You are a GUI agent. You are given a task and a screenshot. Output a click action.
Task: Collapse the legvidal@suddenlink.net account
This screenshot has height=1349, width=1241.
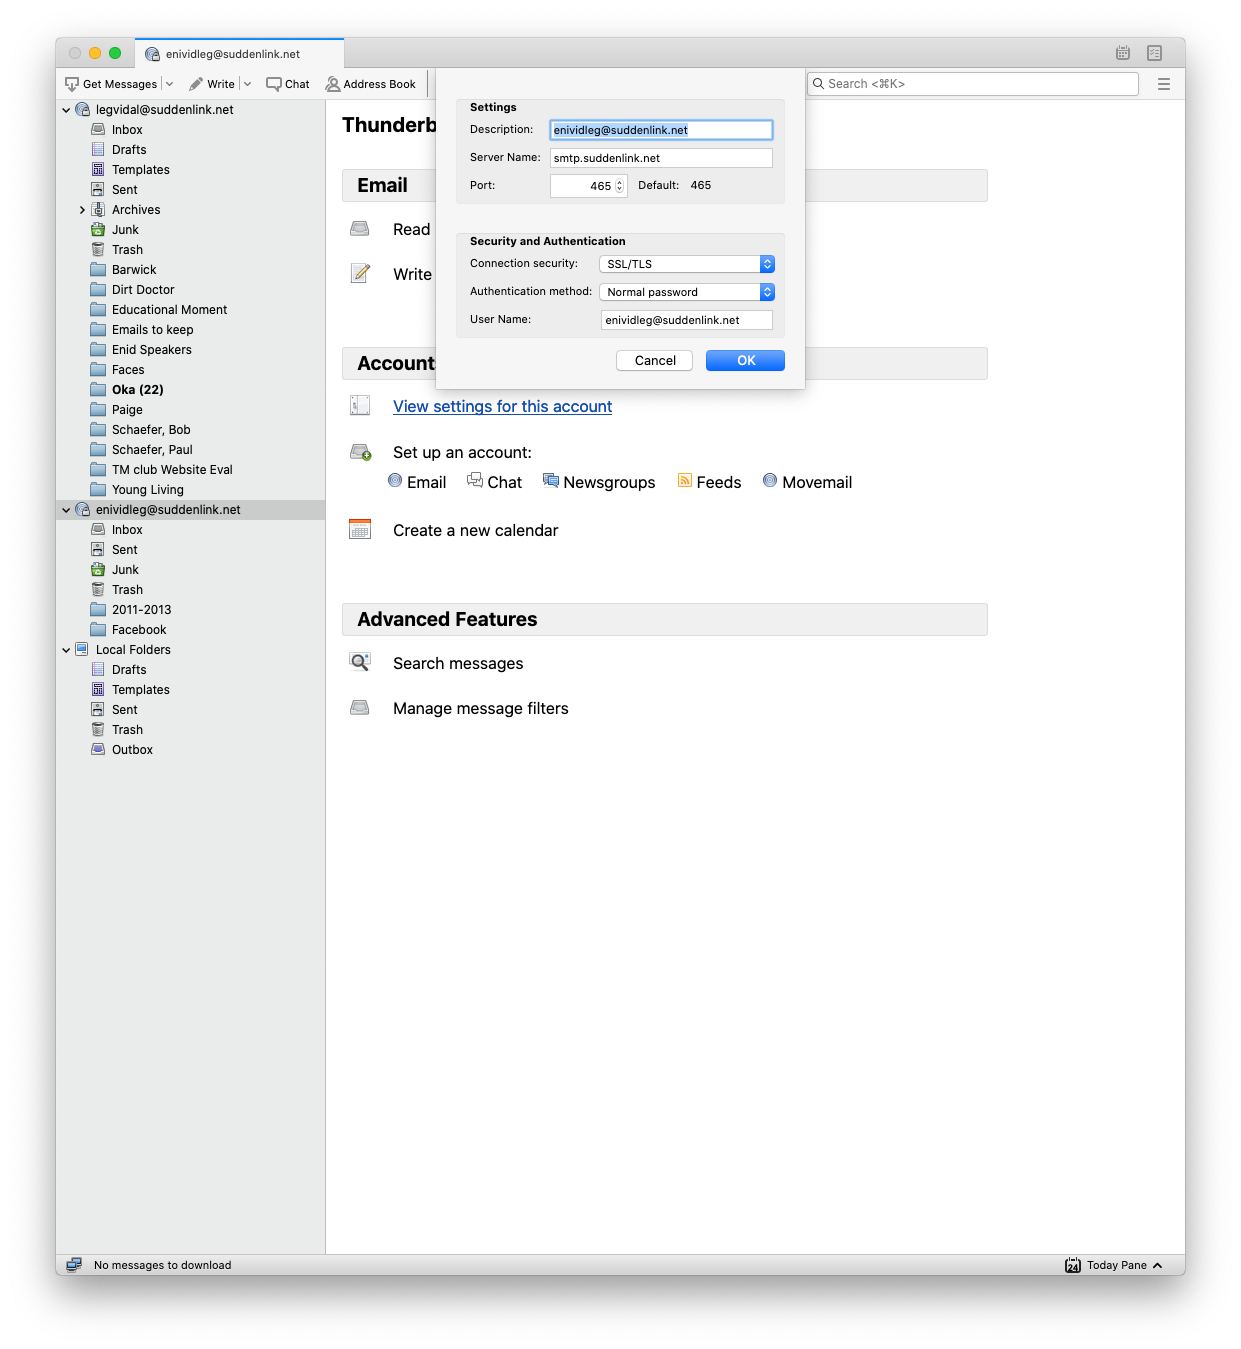pos(67,110)
